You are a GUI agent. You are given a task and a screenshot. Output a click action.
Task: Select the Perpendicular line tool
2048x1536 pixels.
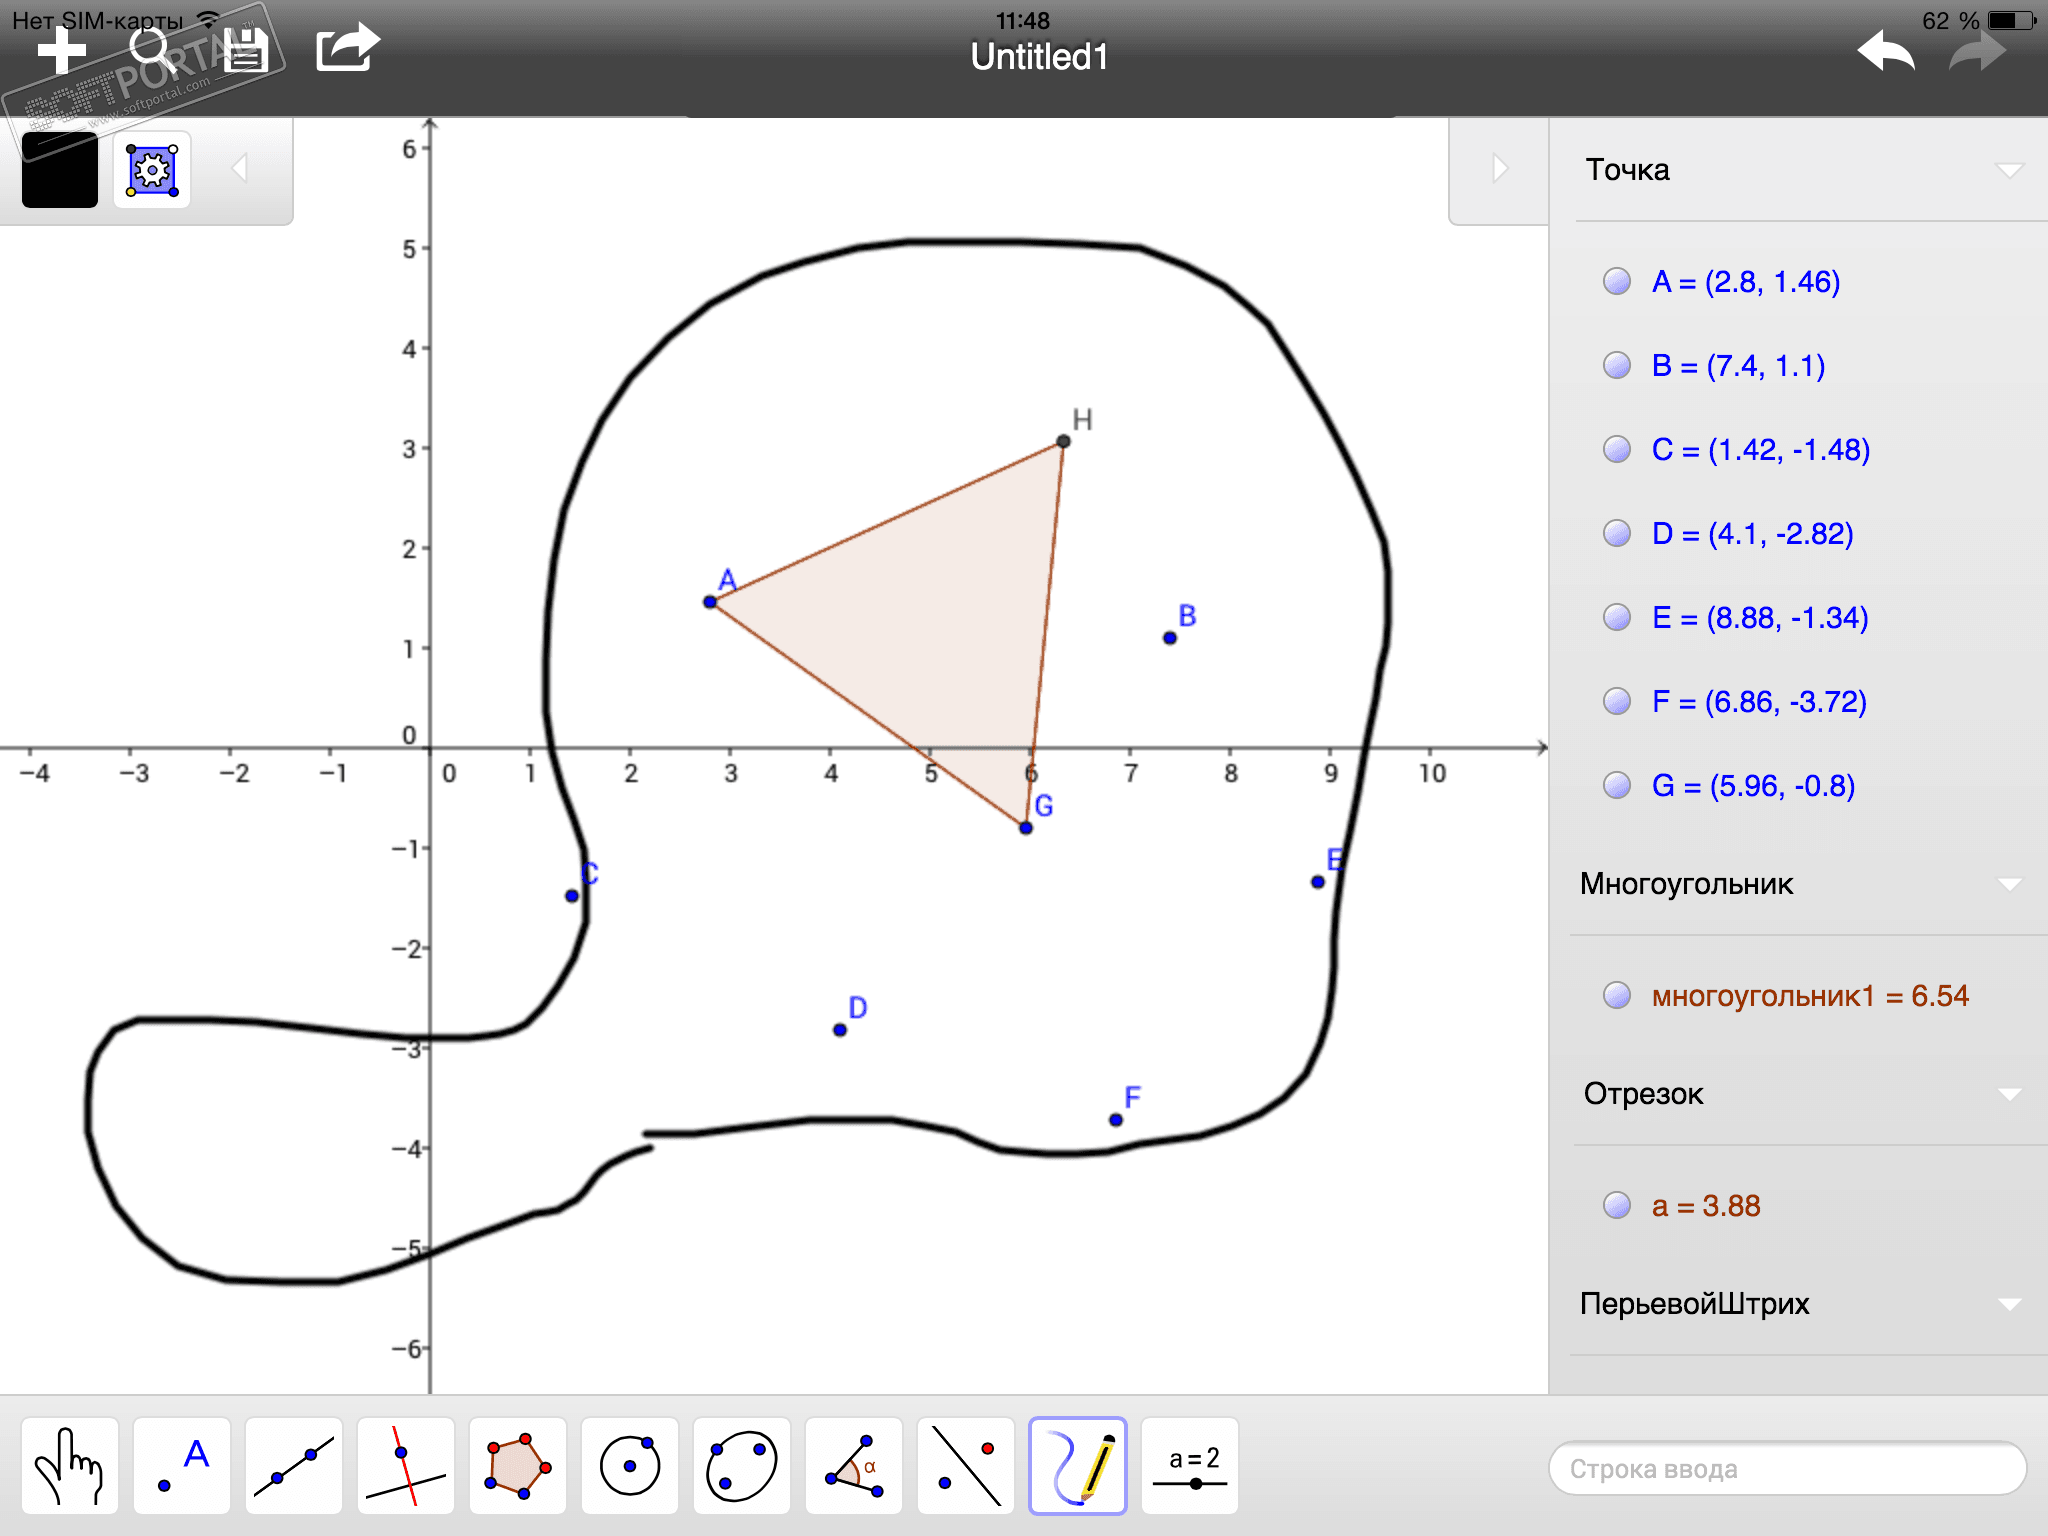point(406,1466)
